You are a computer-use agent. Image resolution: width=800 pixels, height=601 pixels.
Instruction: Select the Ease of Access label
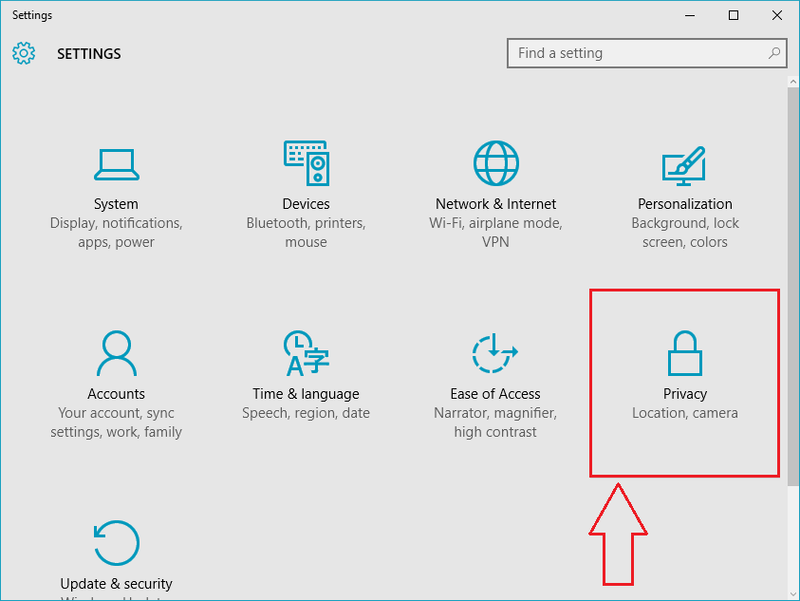pyautogui.click(x=495, y=394)
